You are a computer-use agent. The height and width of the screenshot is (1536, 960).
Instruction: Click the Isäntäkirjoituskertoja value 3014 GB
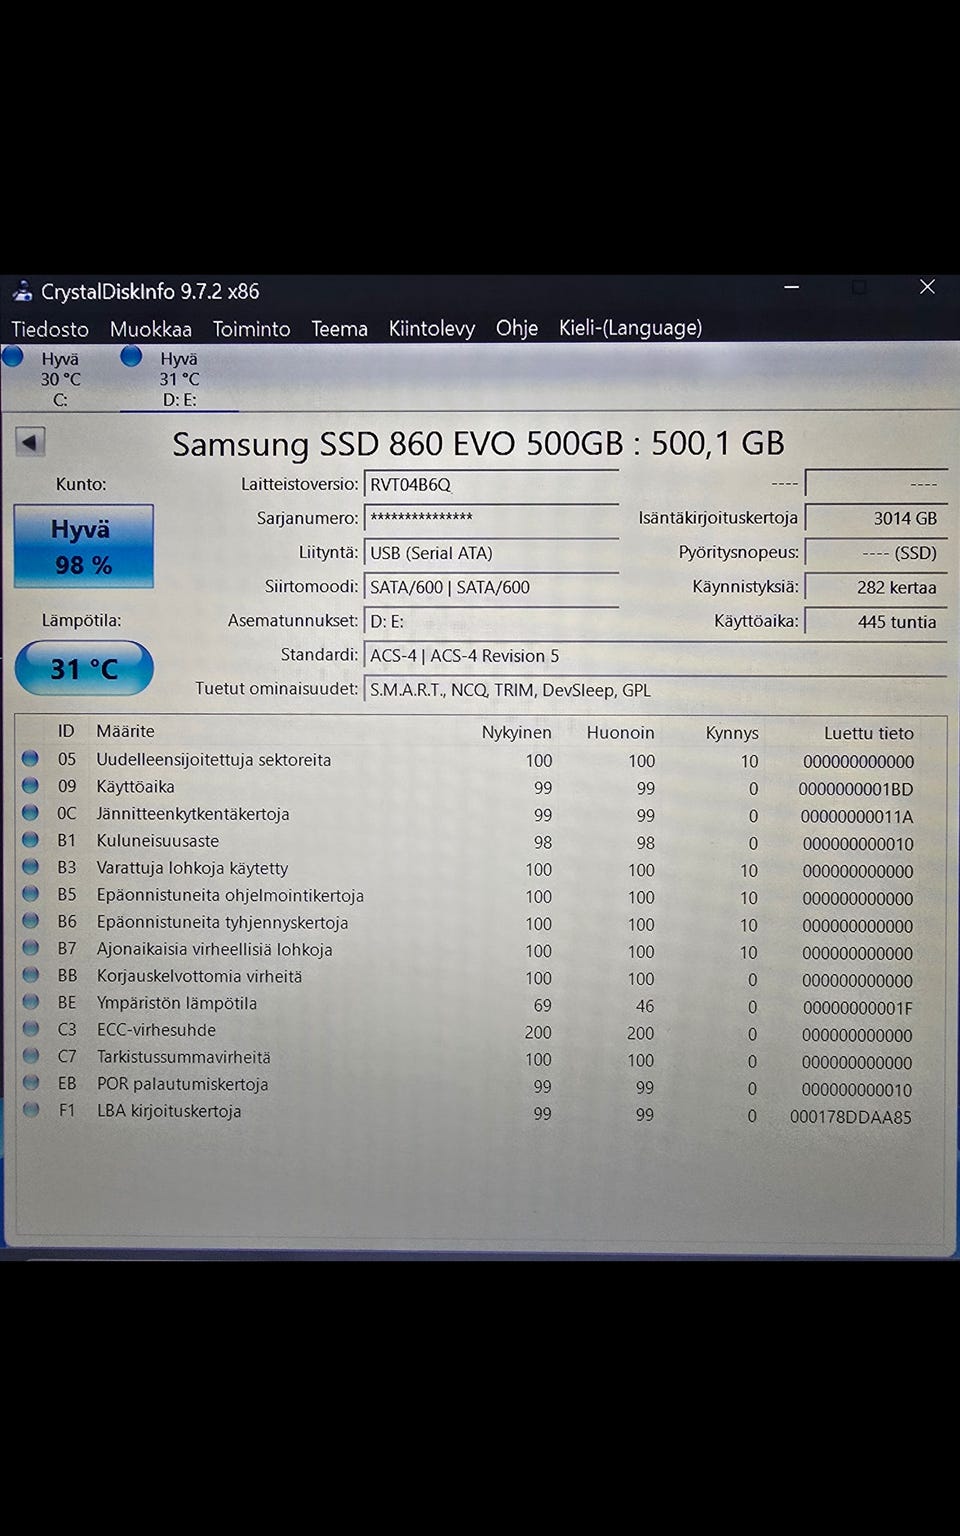pos(875,518)
